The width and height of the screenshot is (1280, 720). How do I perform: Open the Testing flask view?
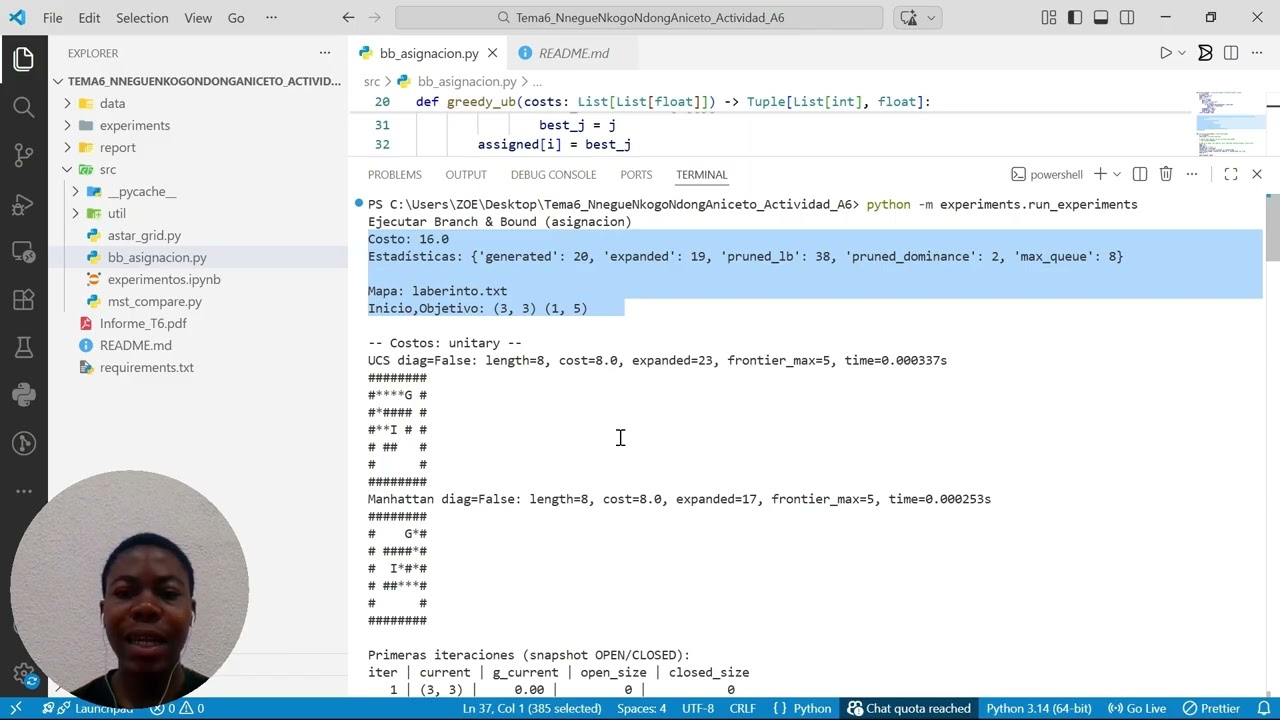pos(24,347)
